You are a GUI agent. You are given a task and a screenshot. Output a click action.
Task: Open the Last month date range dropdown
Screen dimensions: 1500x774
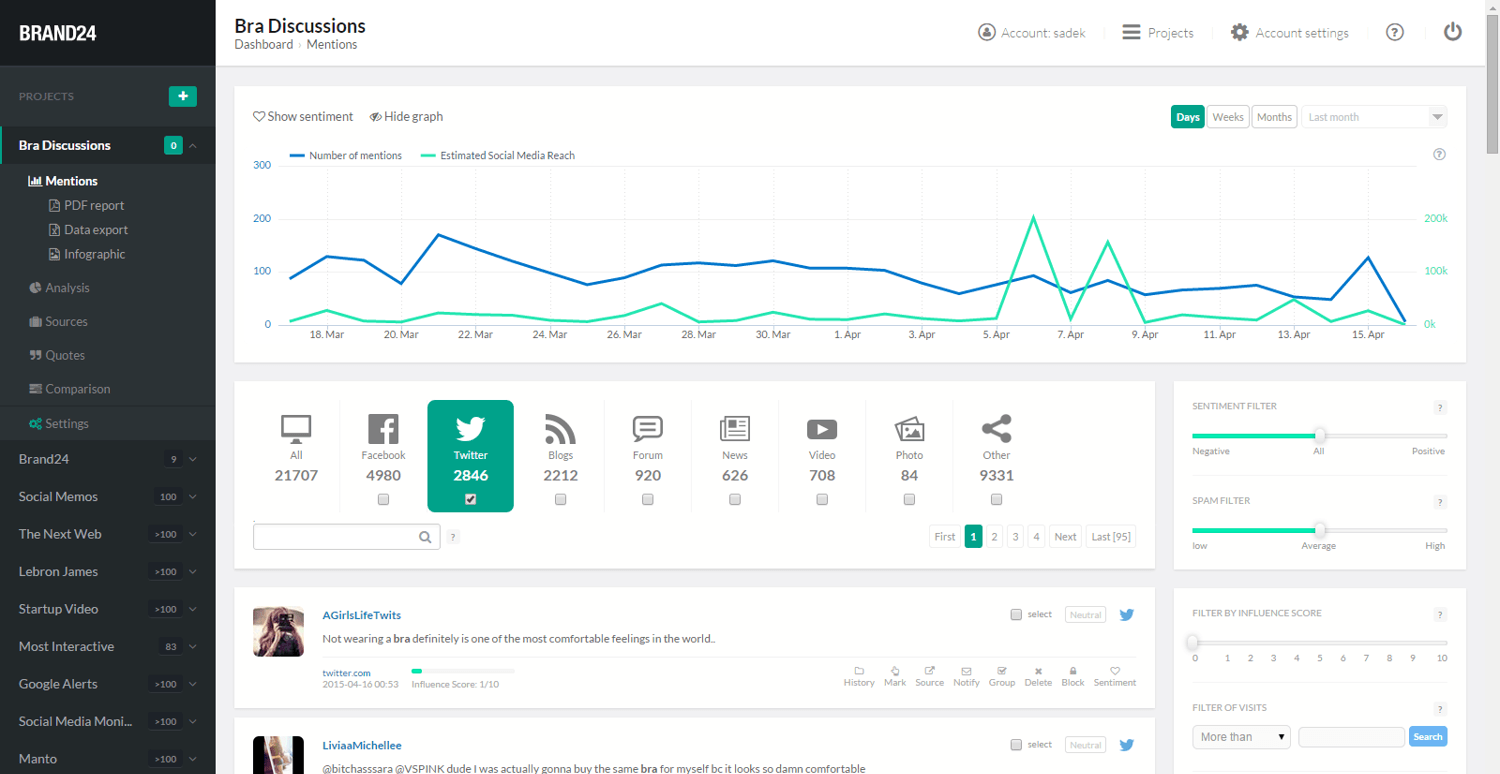[x=1374, y=117]
